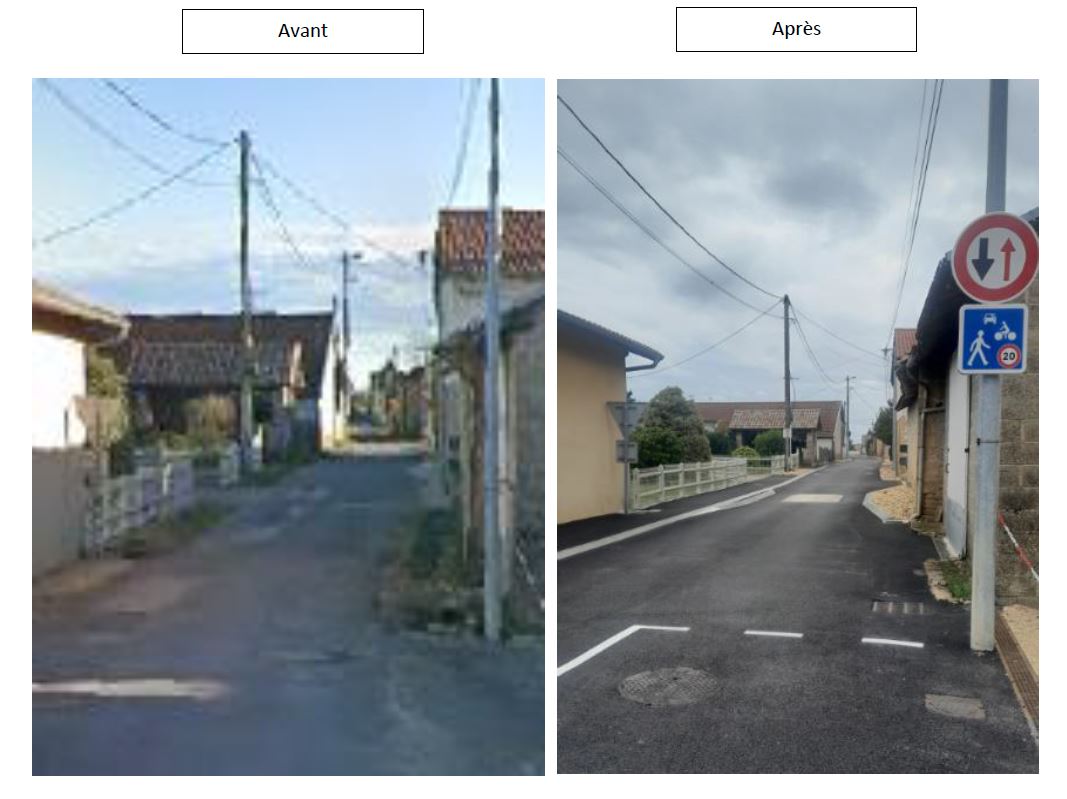Click the cyclist symbol on blue sign
Screen dimensions: 1067x799
click(1005, 331)
